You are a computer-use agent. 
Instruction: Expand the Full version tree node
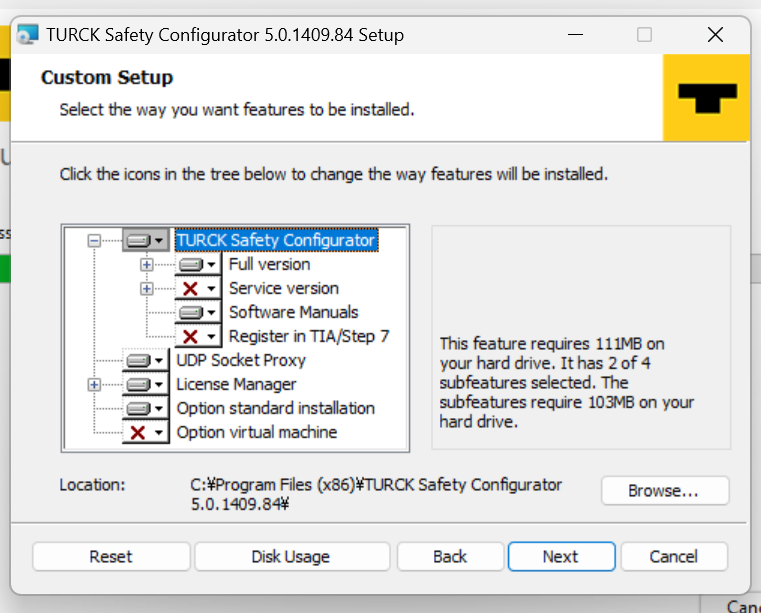click(146, 265)
